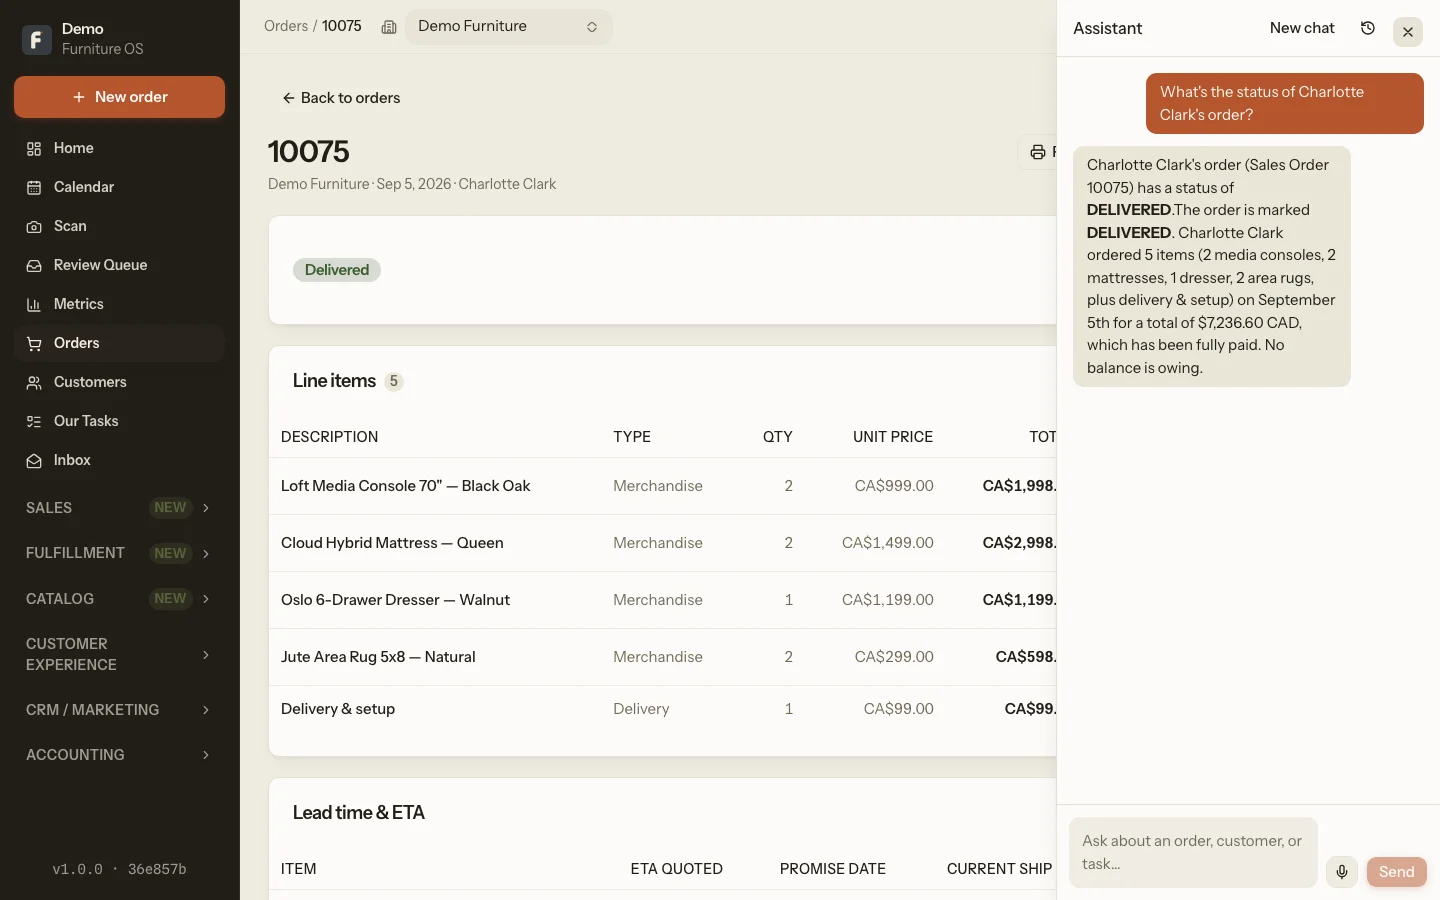Click the Metrics chart icon
1440x900 pixels.
point(34,305)
